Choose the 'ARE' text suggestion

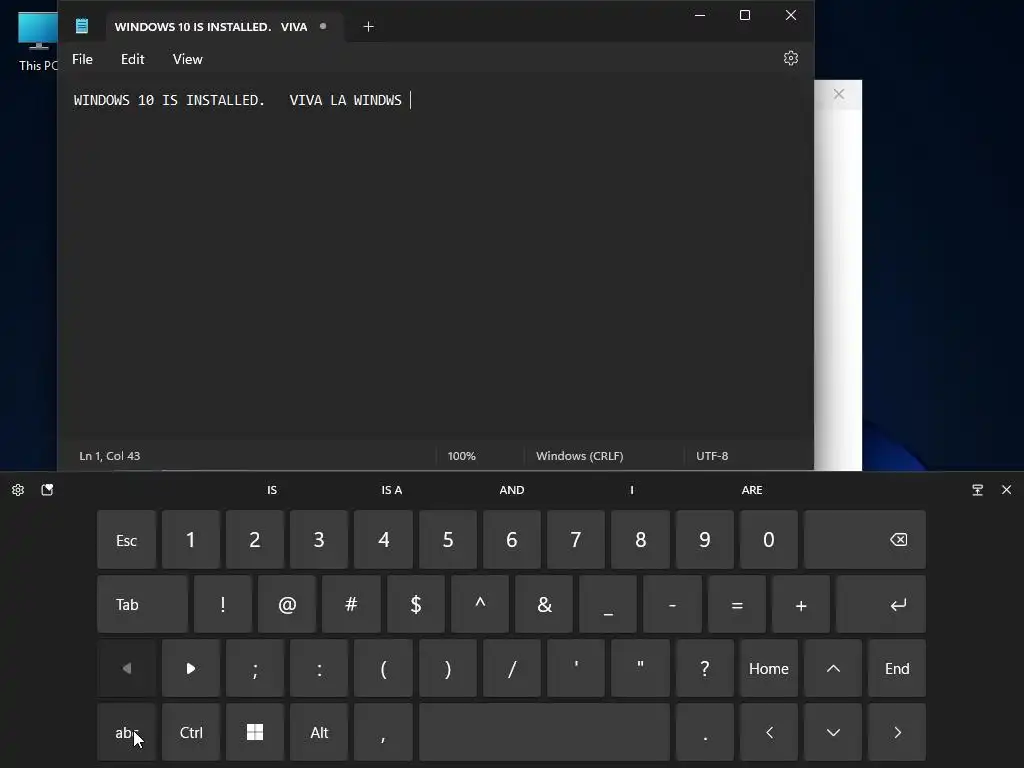(752, 490)
